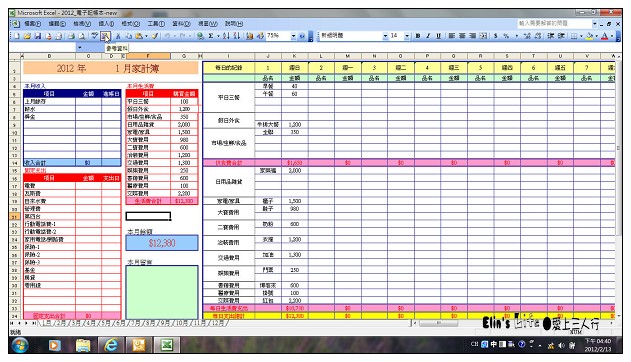
Task: Toggle Italic formatting
Action: pos(428,36)
